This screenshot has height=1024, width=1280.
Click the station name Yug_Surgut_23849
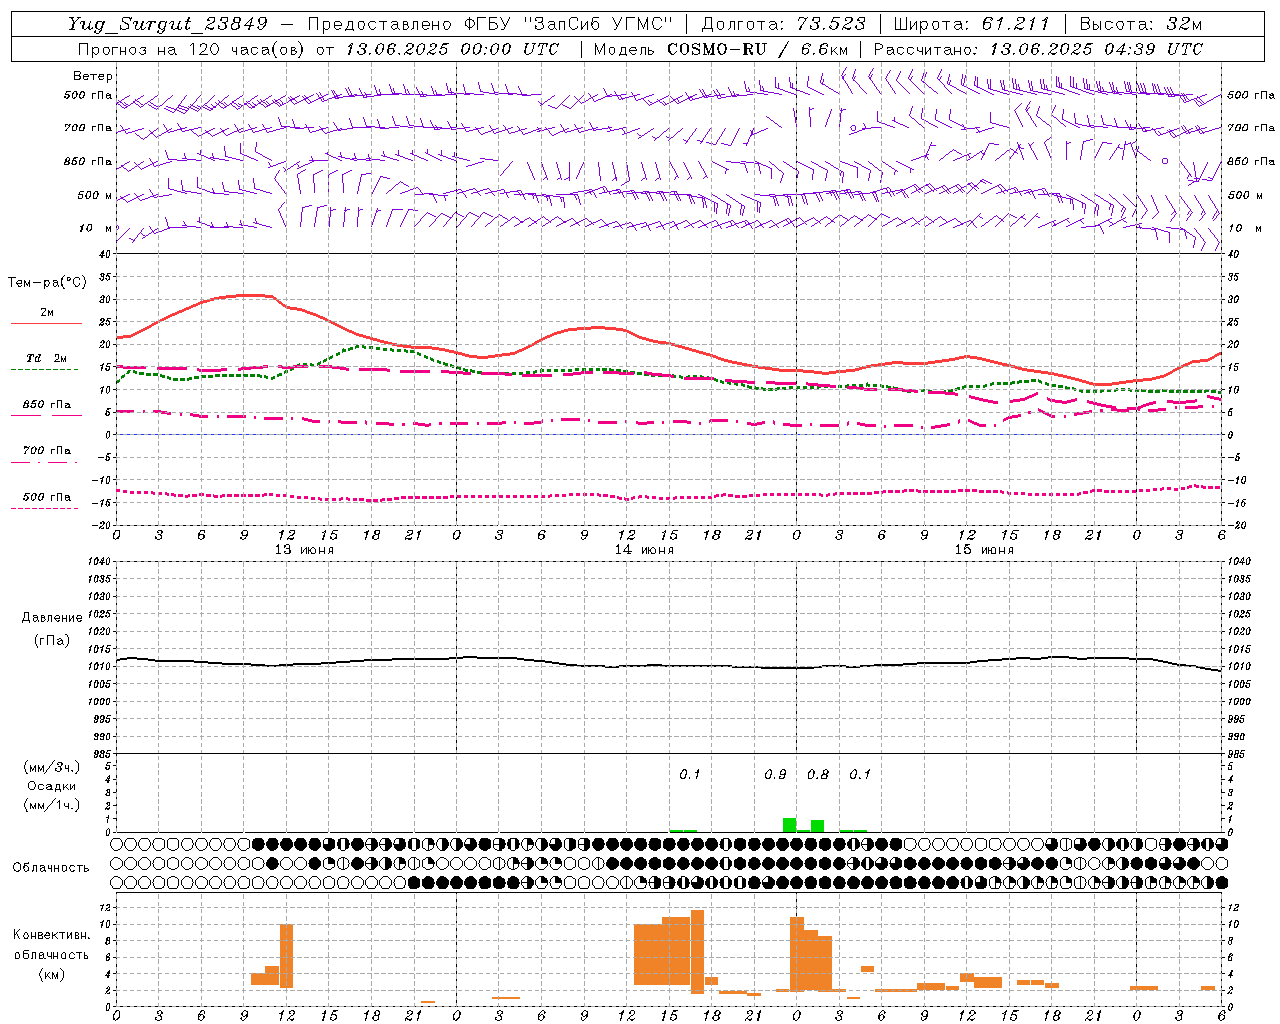coord(168,24)
